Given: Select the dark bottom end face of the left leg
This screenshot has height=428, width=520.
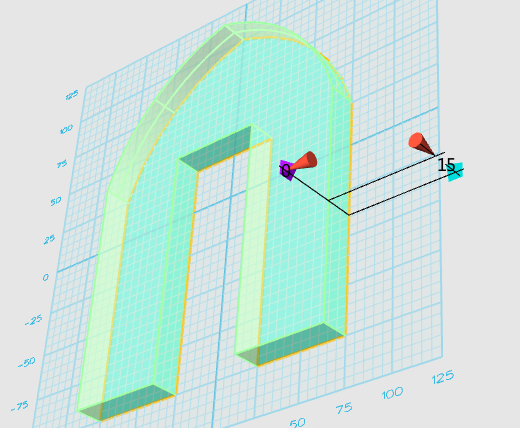Looking at the screenshot, I should (128, 402).
